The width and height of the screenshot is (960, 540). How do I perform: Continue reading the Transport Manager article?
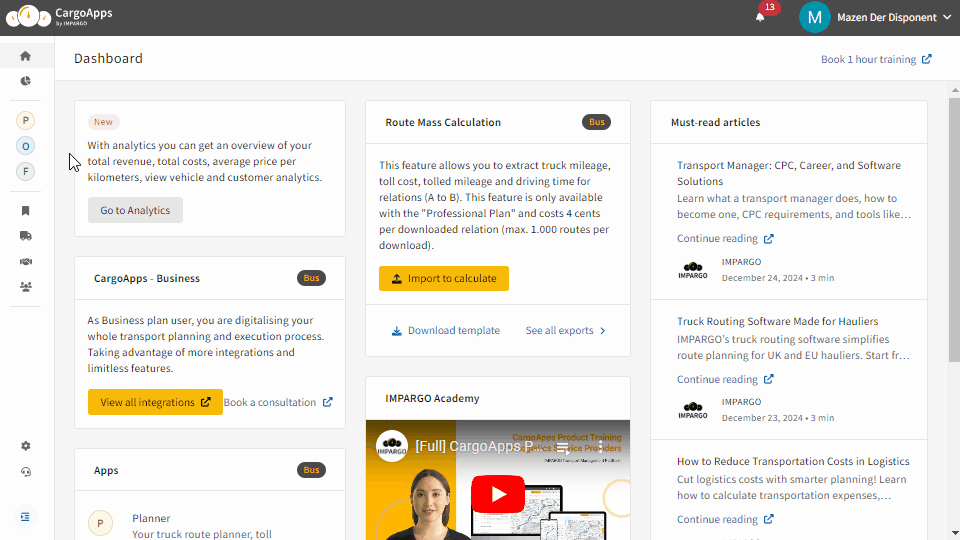(x=725, y=239)
